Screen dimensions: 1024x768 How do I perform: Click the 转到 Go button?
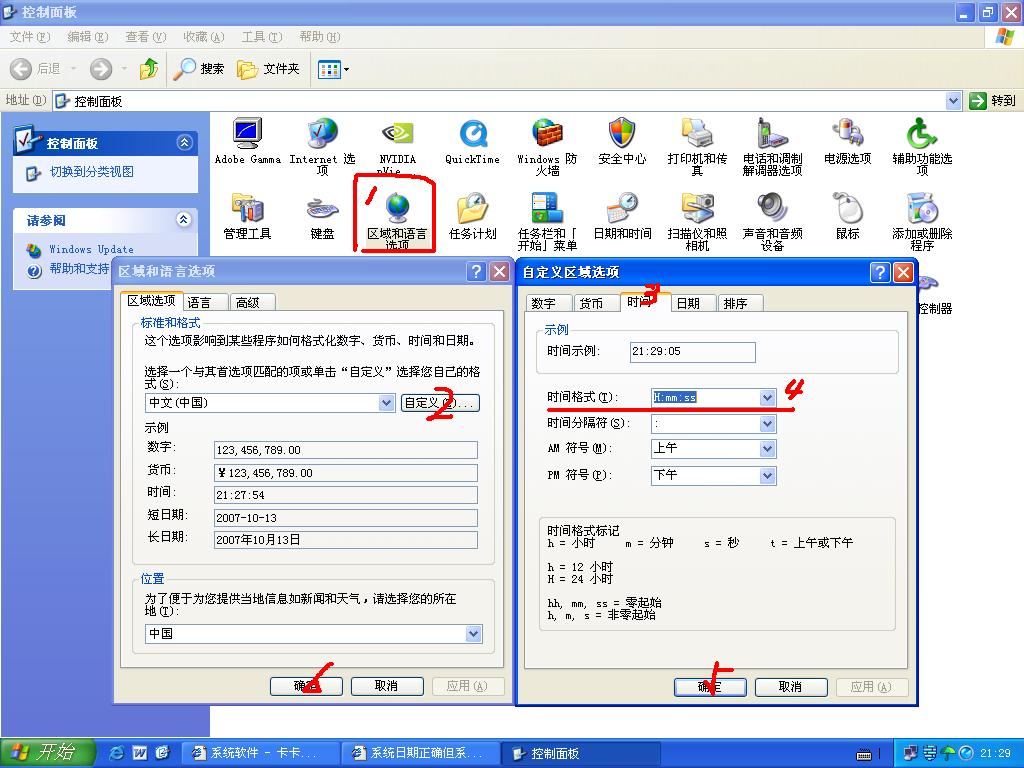[993, 101]
